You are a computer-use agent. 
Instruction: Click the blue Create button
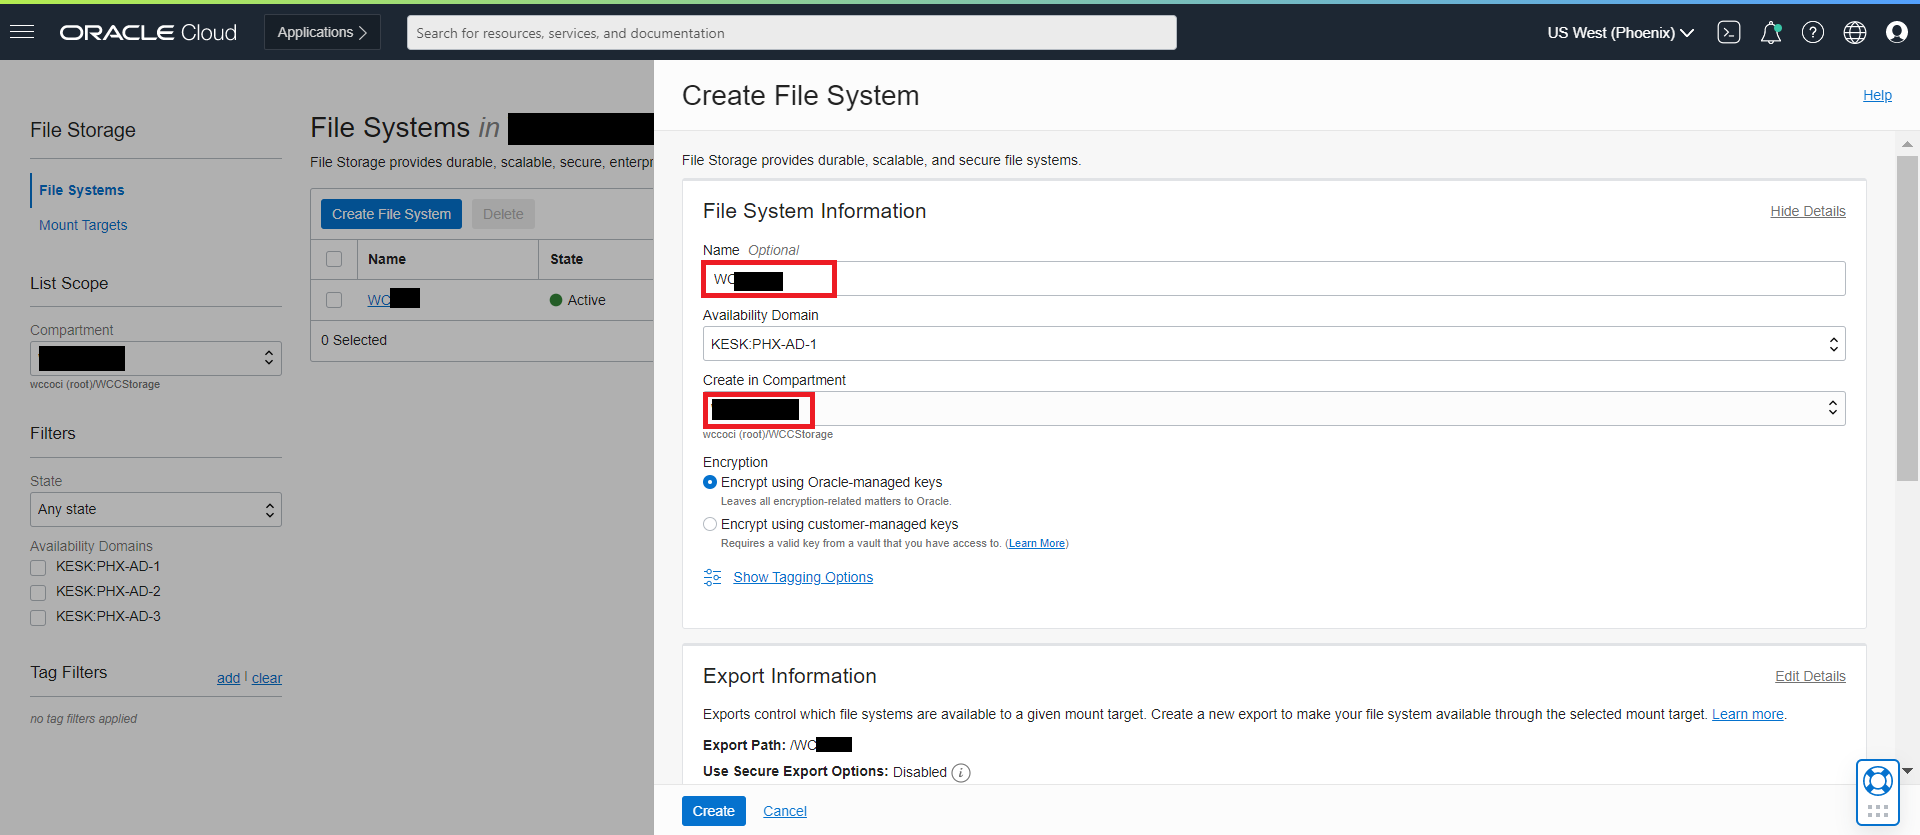pyautogui.click(x=713, y=811)
